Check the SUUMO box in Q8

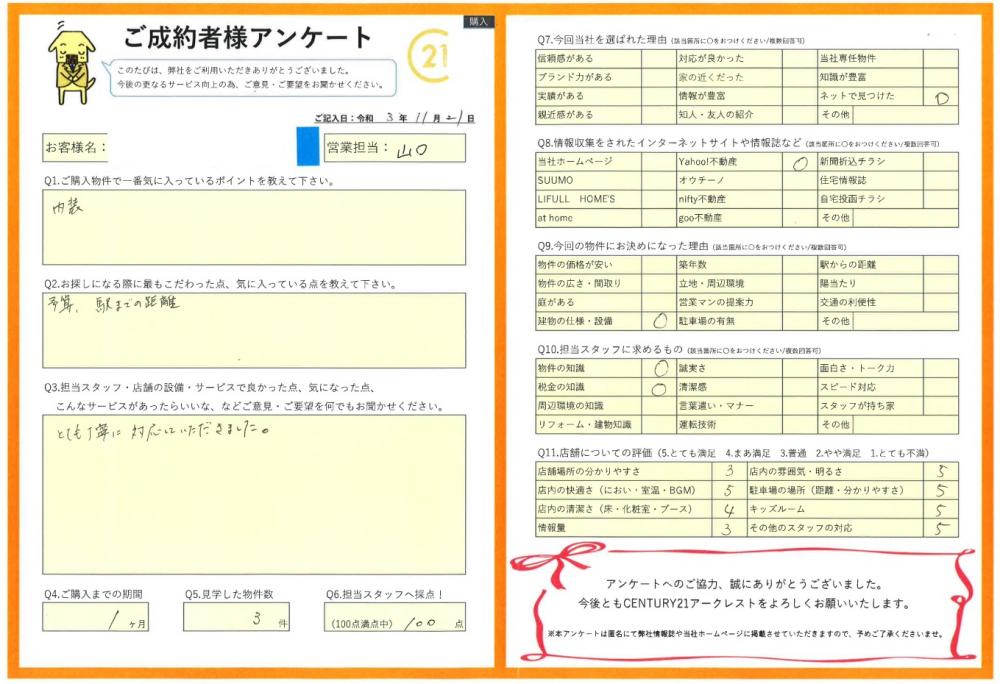pyautogui.click(x=658, y=180)
